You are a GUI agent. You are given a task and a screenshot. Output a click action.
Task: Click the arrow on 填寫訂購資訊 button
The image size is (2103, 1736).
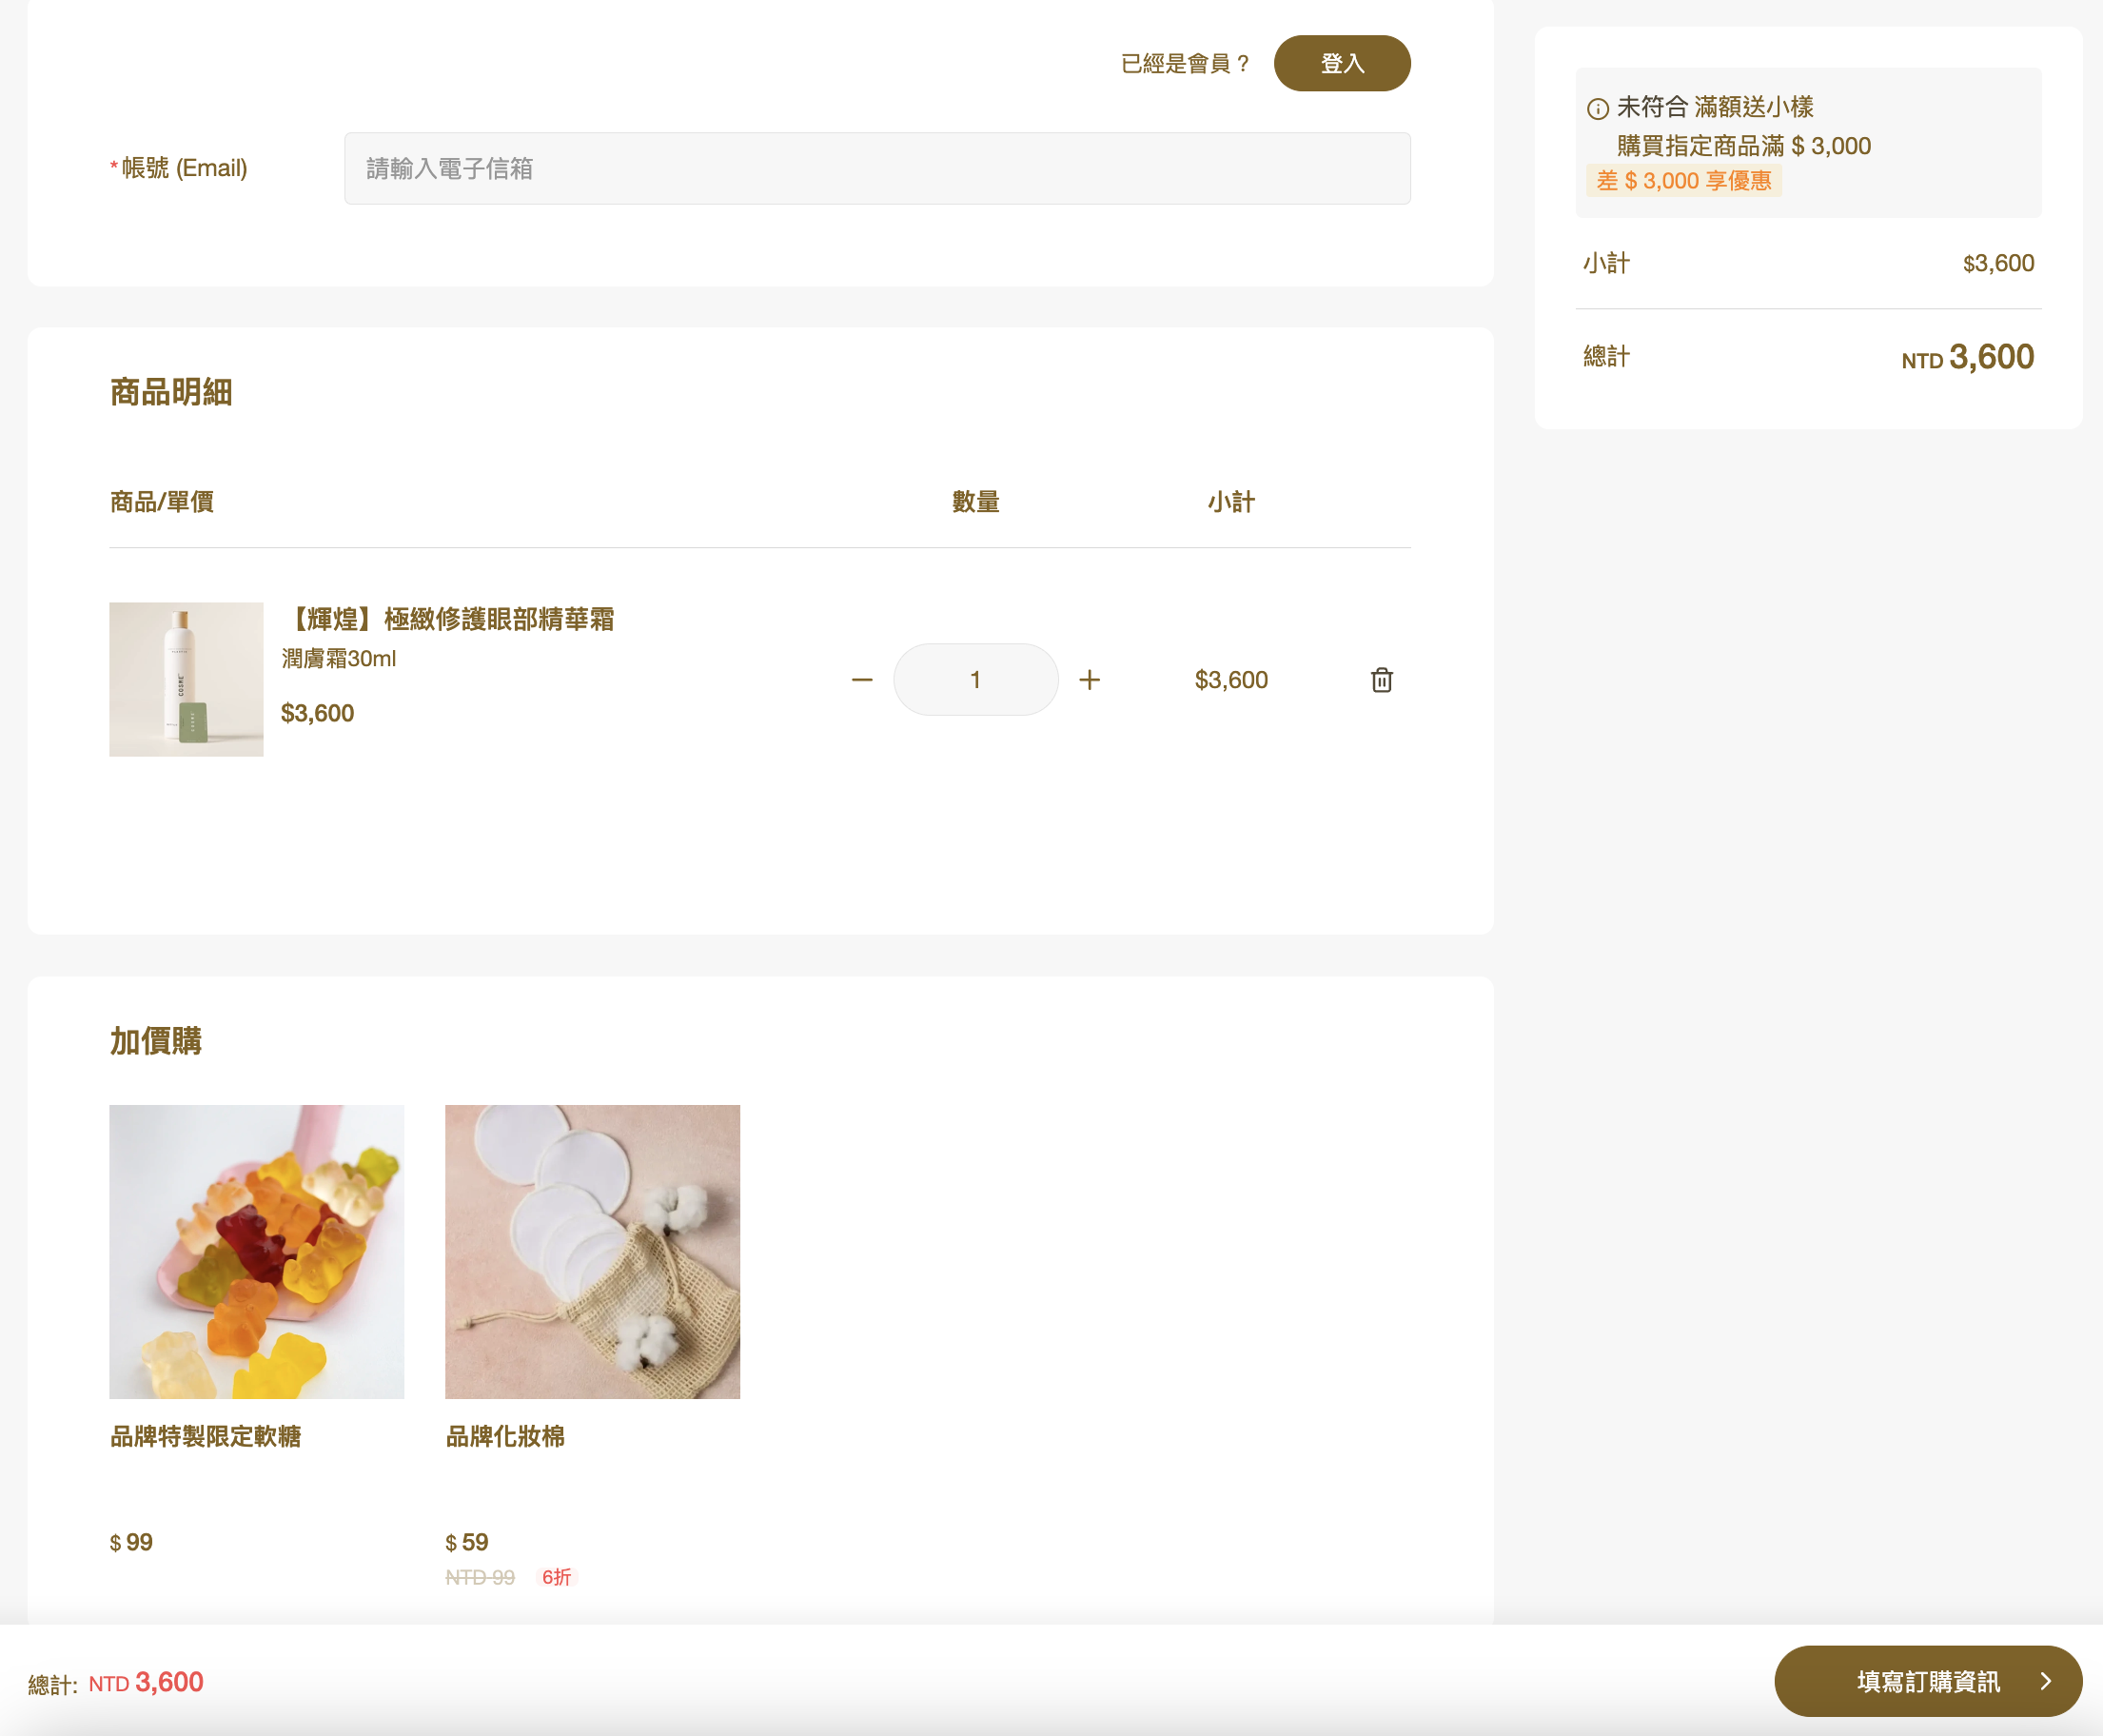pyautogui.click(x=2046, y=1682)
